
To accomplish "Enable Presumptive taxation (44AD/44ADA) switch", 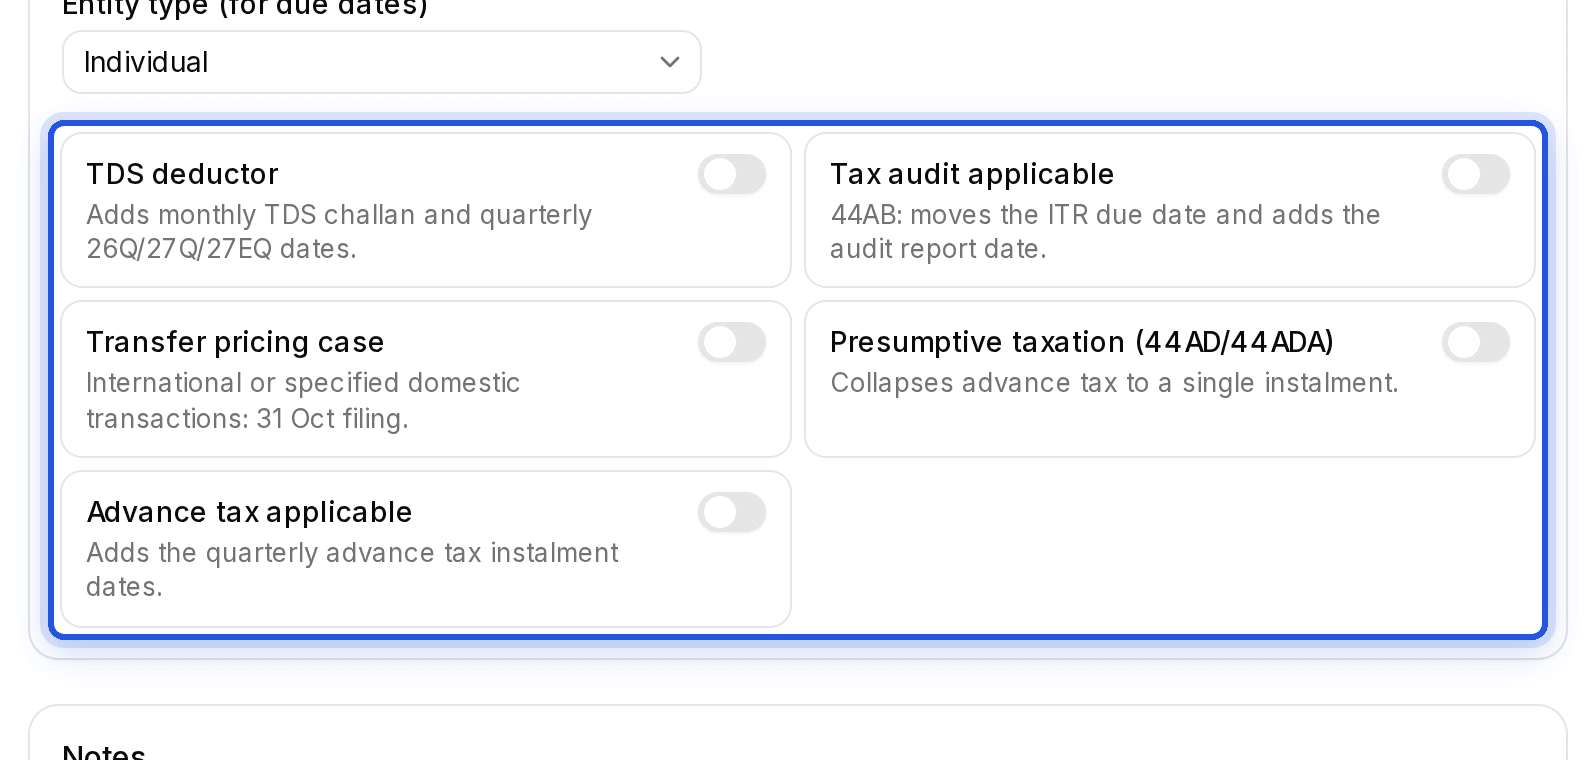I will tap(1476, 342).
